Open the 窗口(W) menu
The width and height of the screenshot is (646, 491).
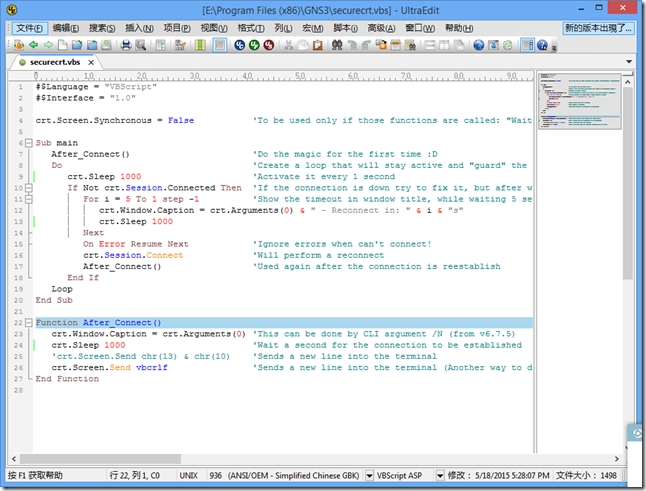click(420, 28)
